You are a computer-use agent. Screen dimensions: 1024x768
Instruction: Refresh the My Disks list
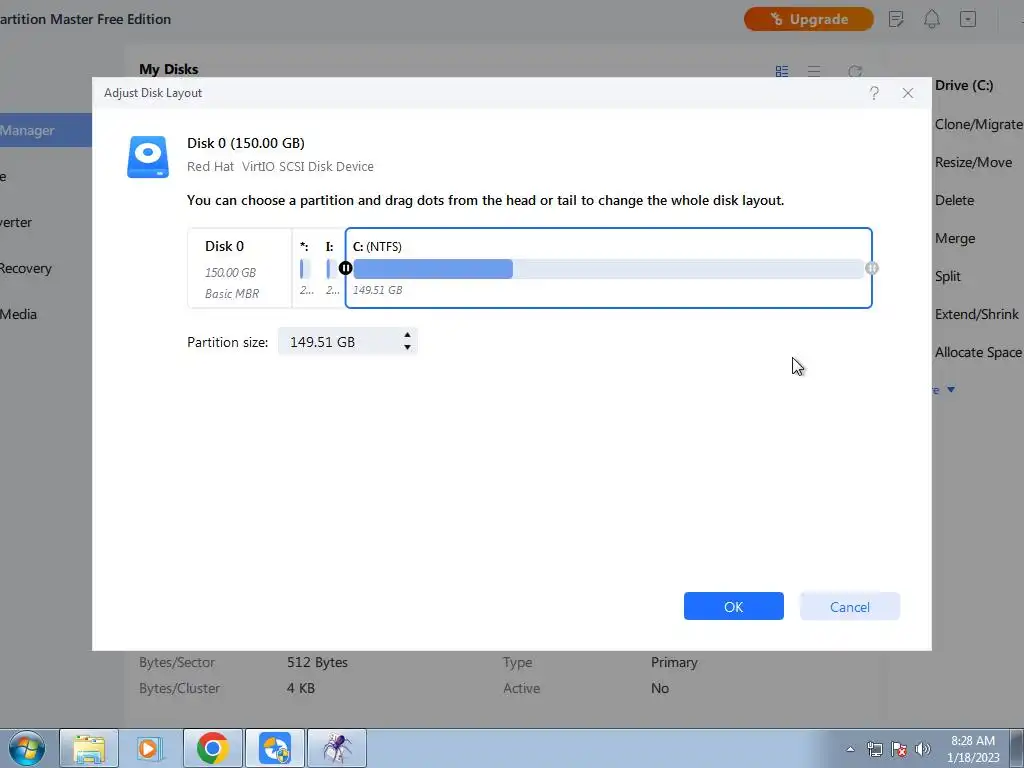[x=855, y=71]
